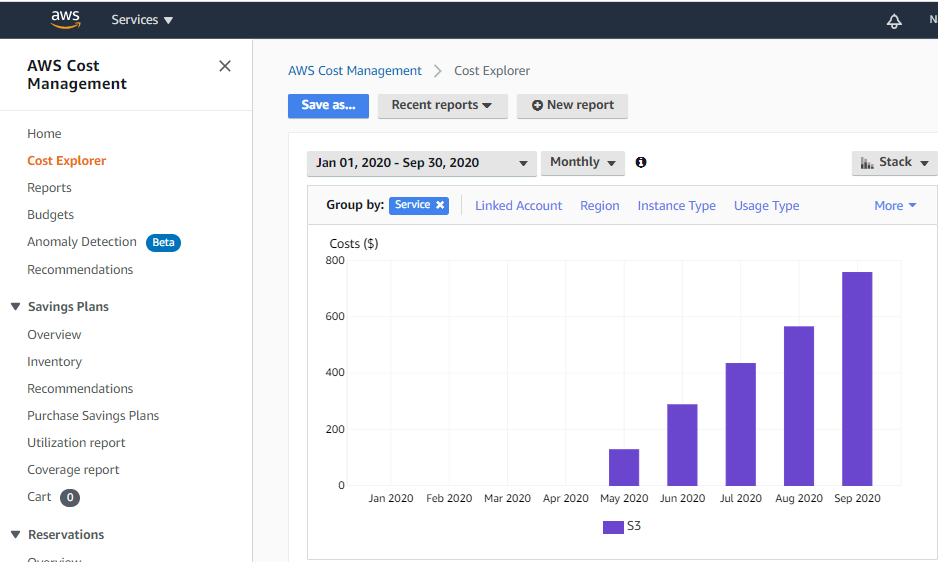Open the Services menu

click(142, 20)
